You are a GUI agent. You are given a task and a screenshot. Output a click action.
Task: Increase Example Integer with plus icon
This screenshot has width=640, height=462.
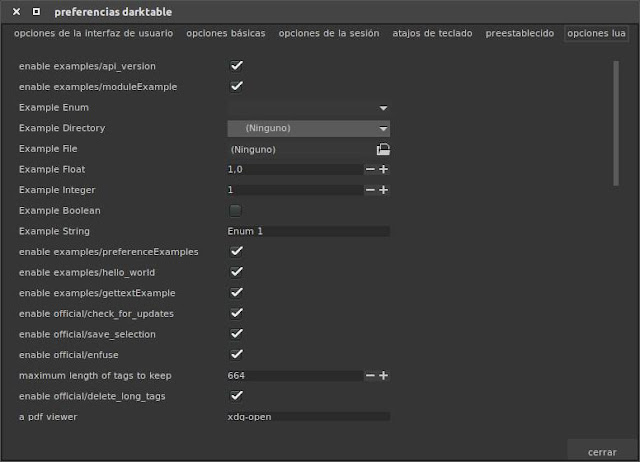coord(383,190)
